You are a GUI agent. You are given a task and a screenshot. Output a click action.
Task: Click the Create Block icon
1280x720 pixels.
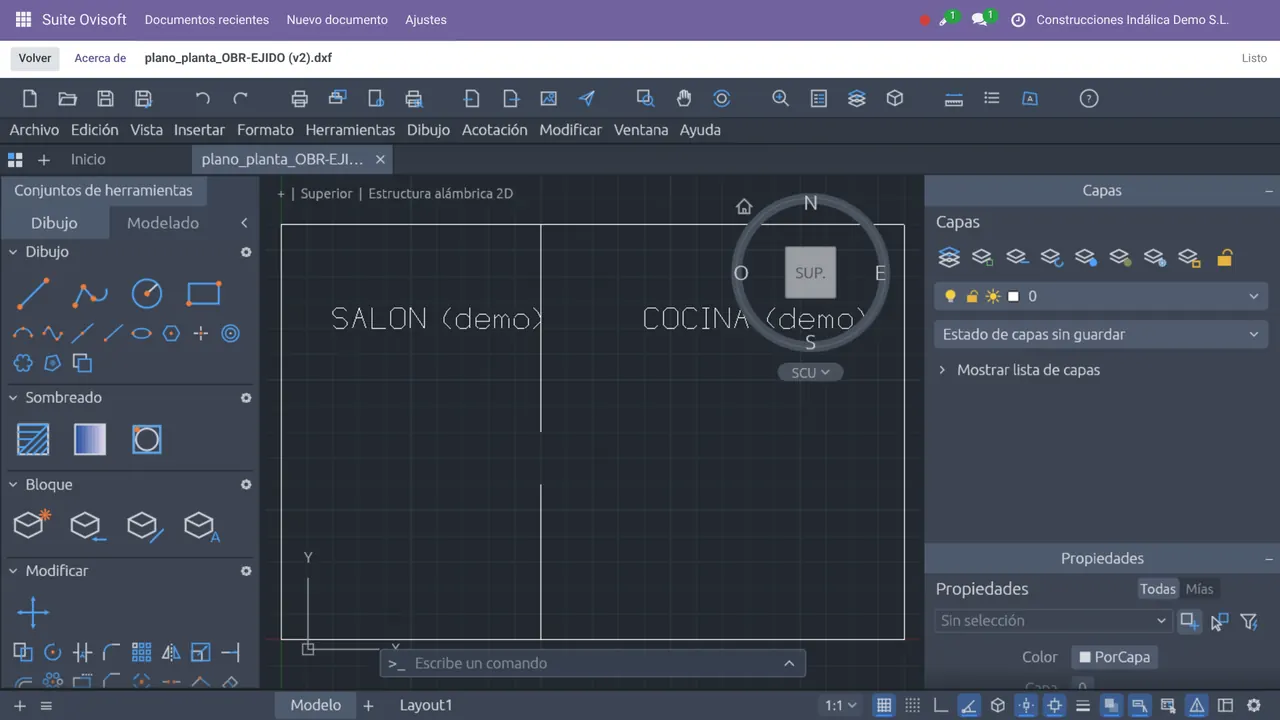tap(31, 524)
